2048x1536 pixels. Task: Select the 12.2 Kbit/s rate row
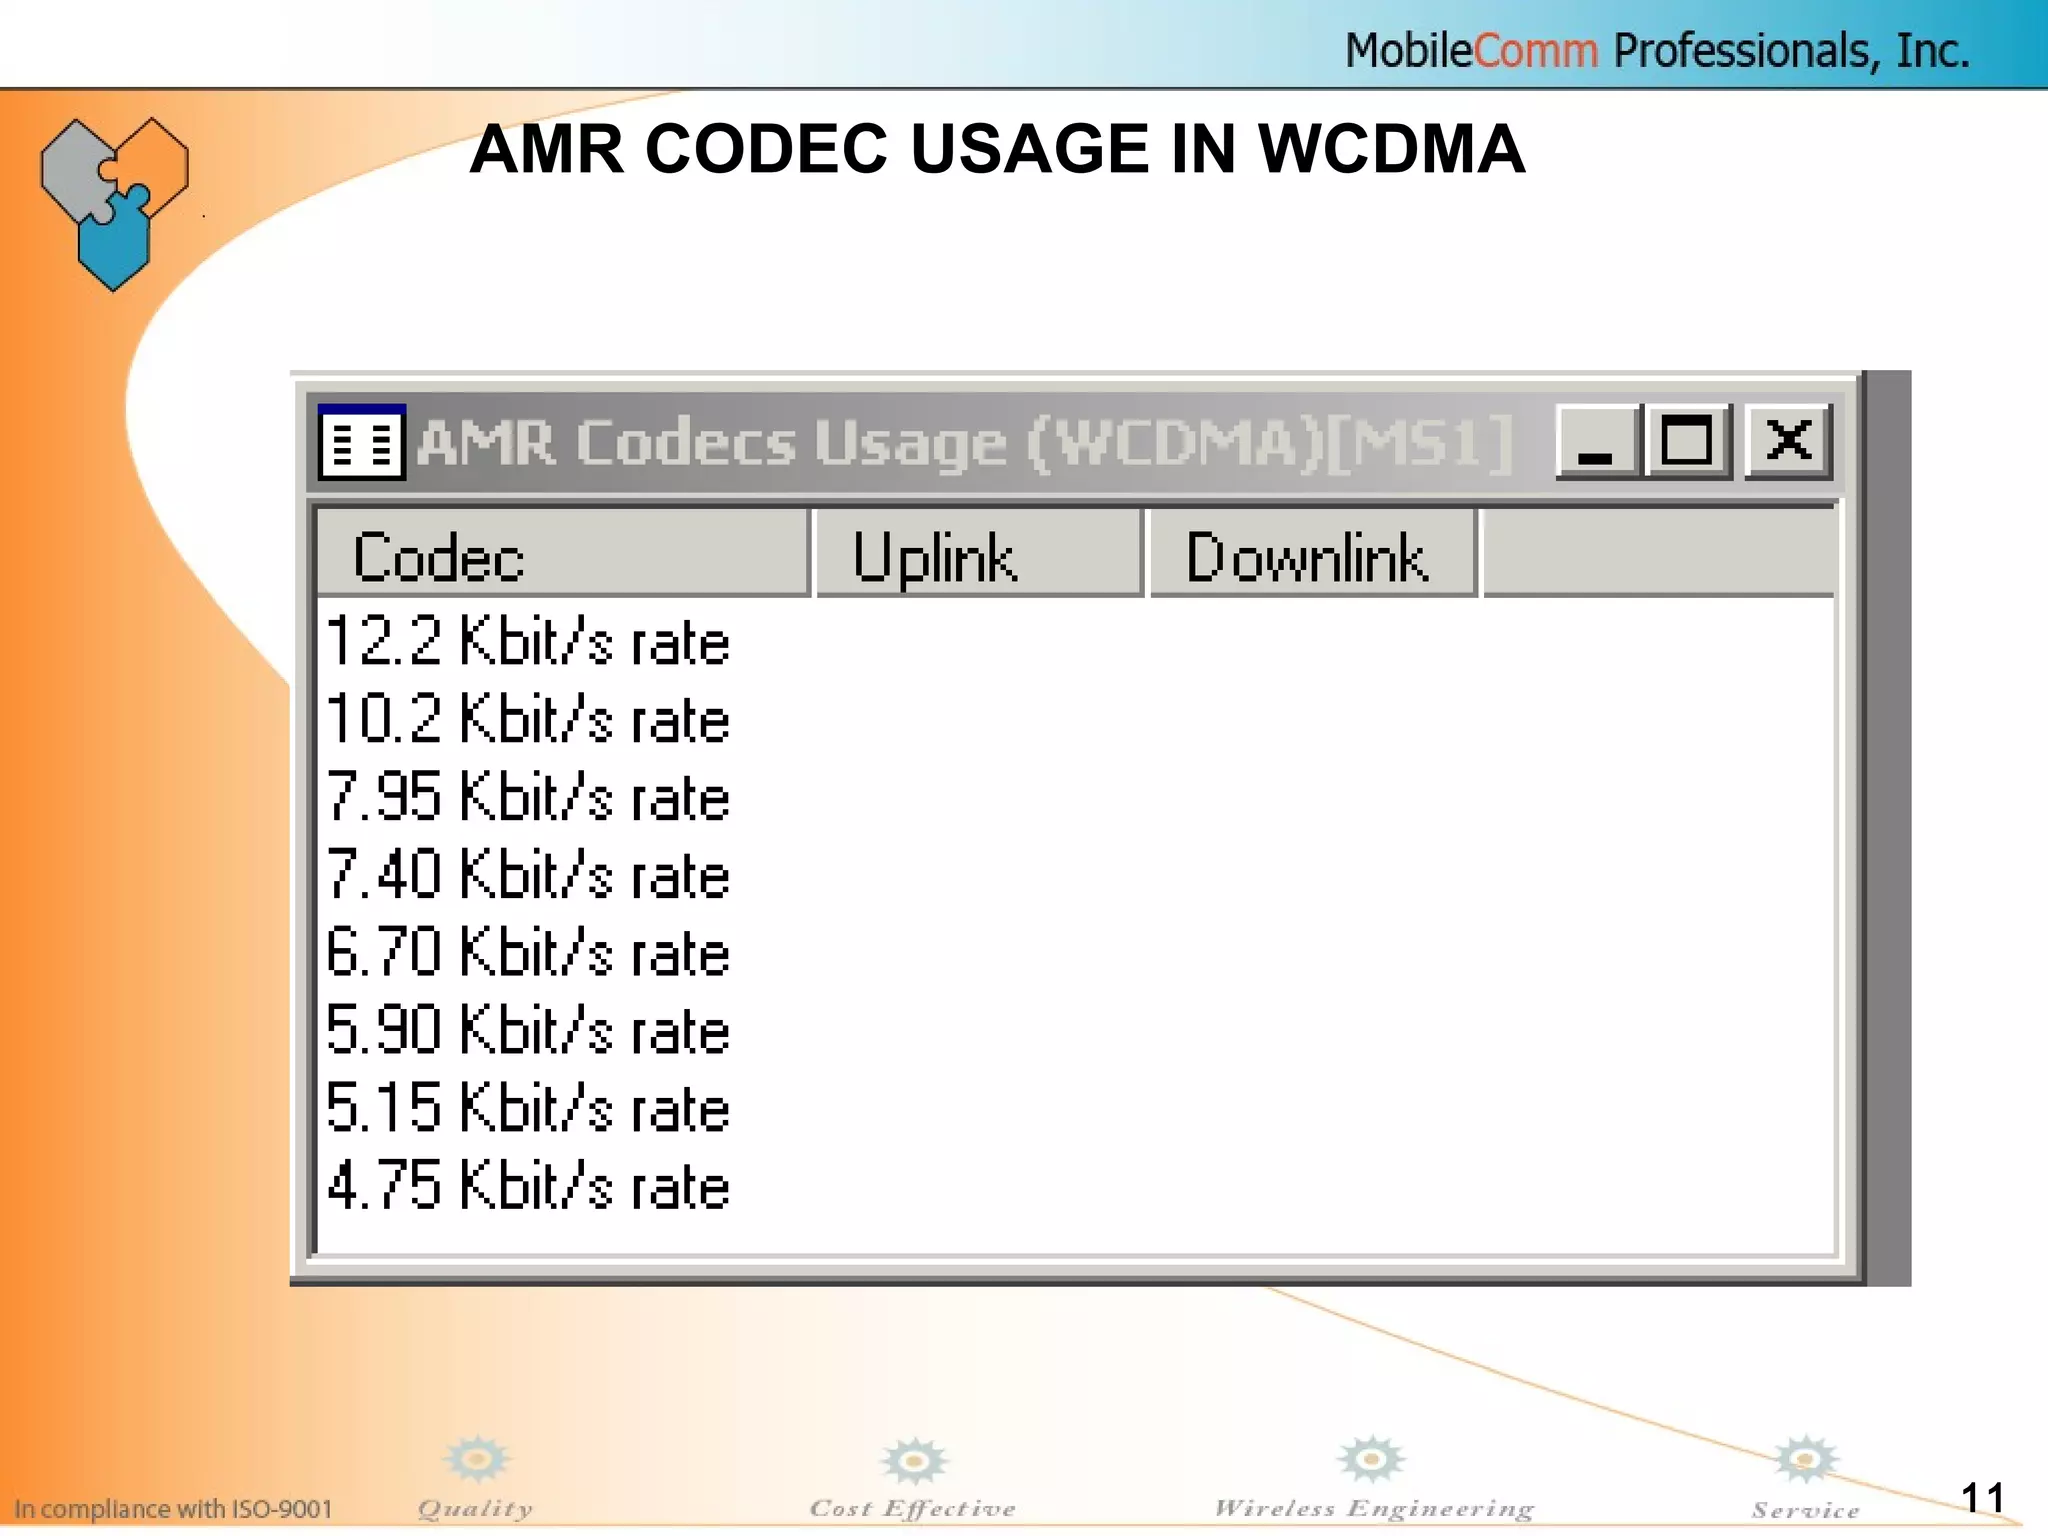pos(1075,641)
